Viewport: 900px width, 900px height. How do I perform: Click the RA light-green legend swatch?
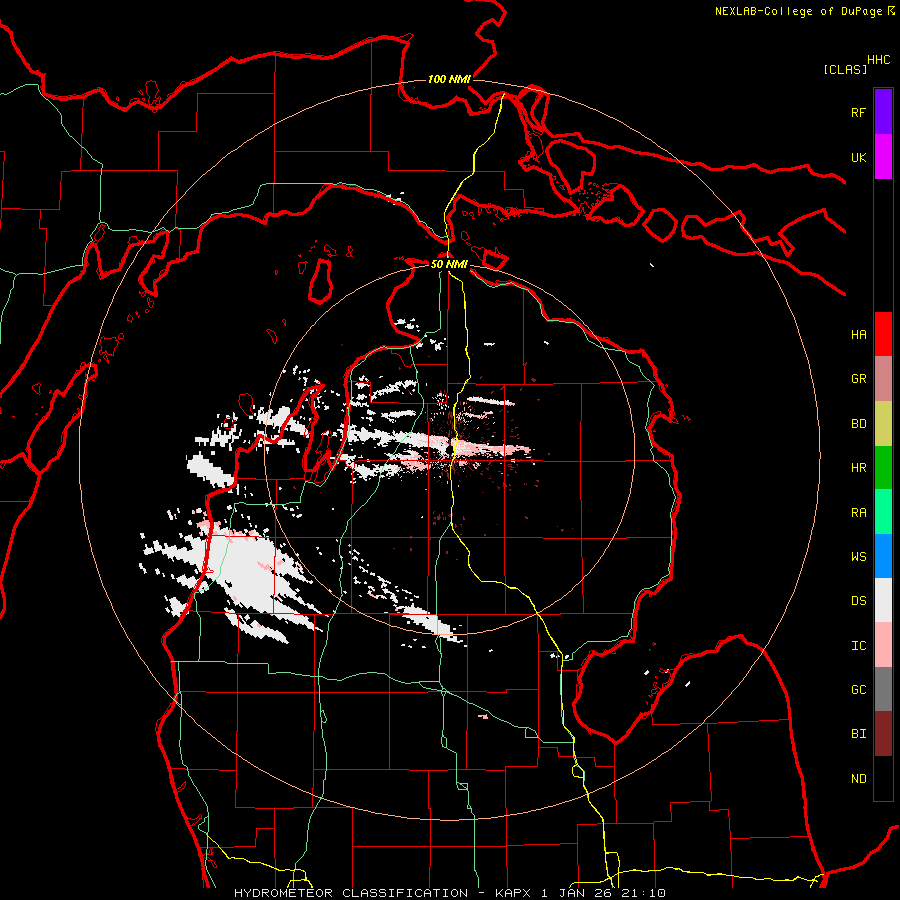883,512
